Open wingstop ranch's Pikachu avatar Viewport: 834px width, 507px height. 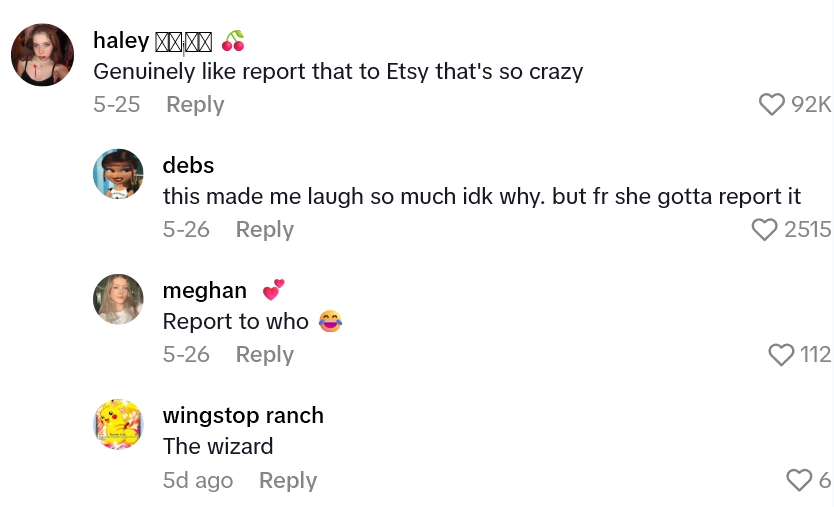coord(118,425)
